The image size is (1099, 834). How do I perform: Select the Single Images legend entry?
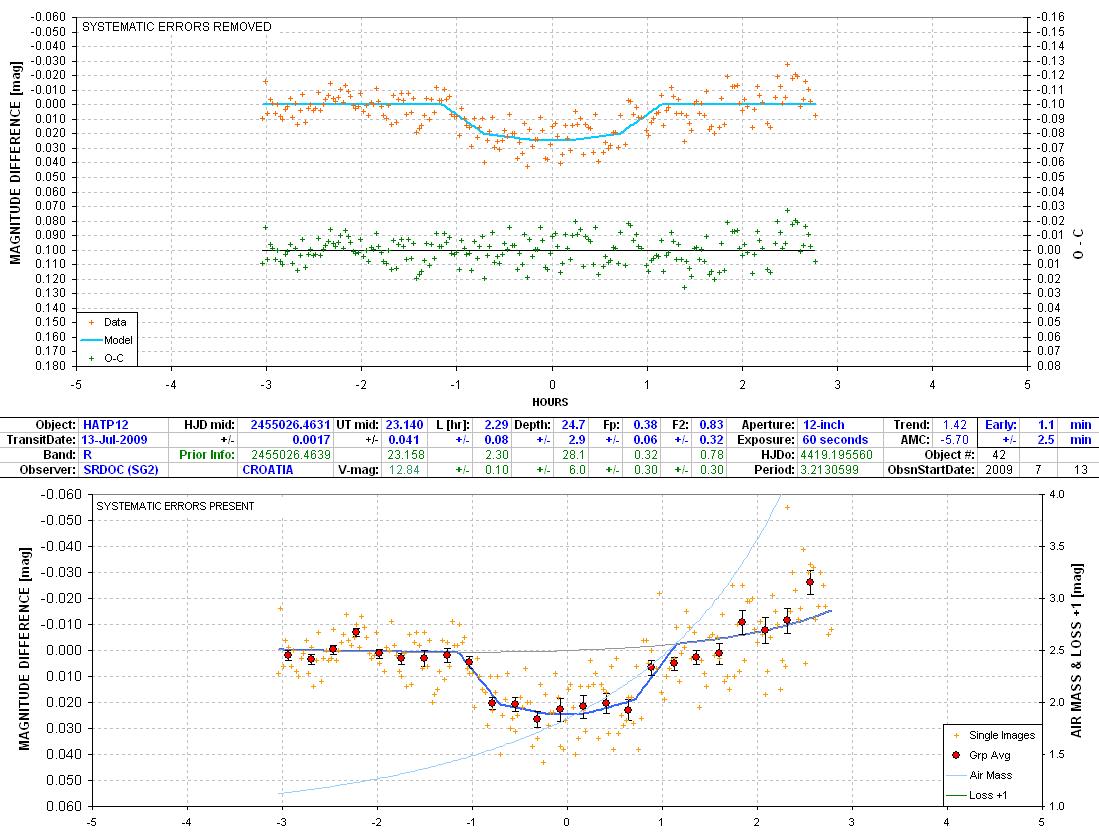994,735
